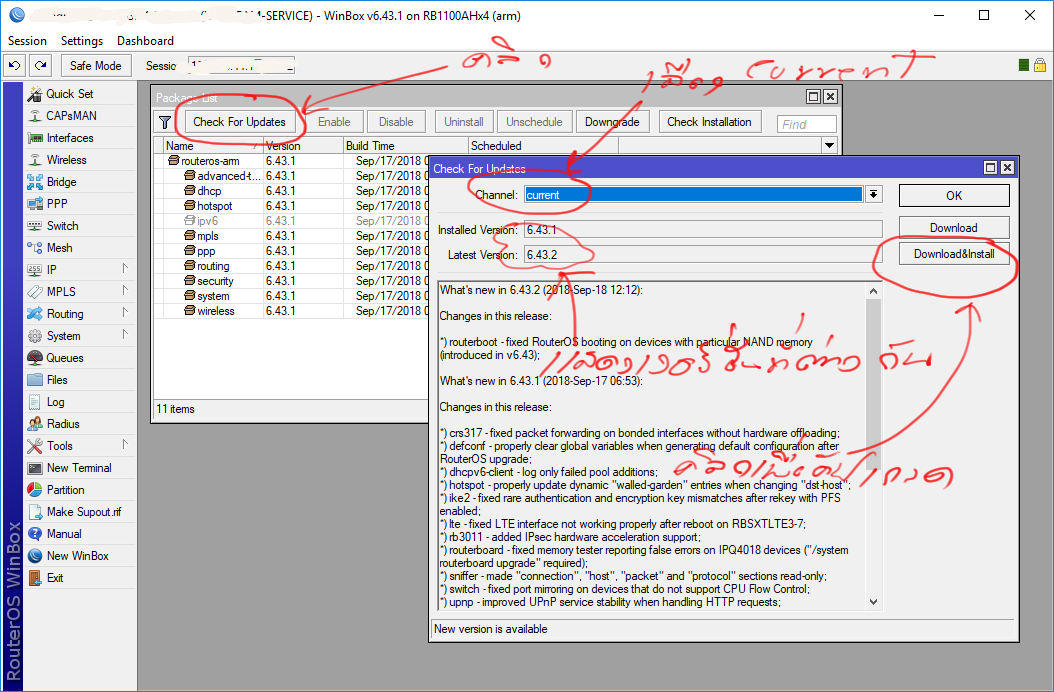Click the Undo arrow in the toolbar

pyautogui.click(x=15, y=65)
